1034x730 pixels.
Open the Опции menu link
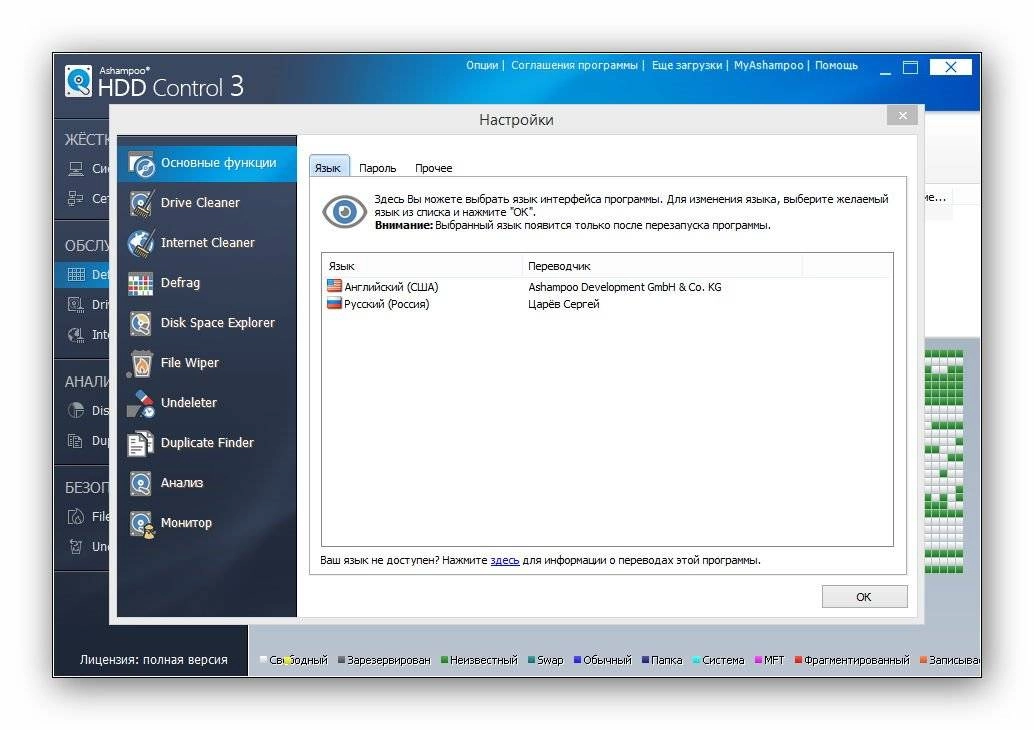[482, 65]
